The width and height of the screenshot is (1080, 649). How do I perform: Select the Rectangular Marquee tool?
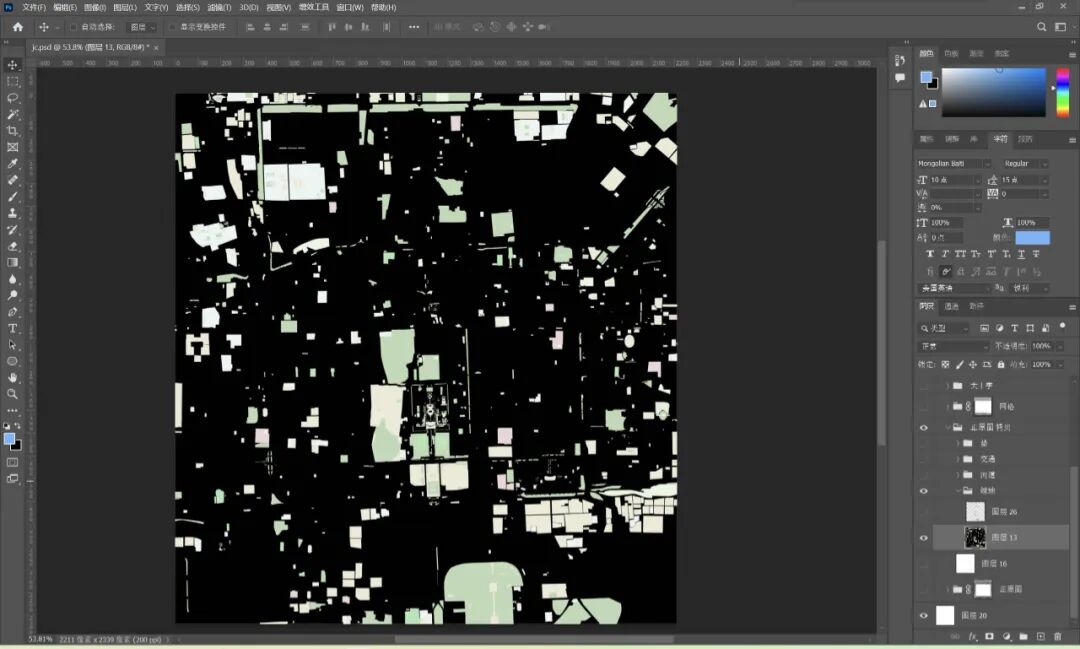12,81
